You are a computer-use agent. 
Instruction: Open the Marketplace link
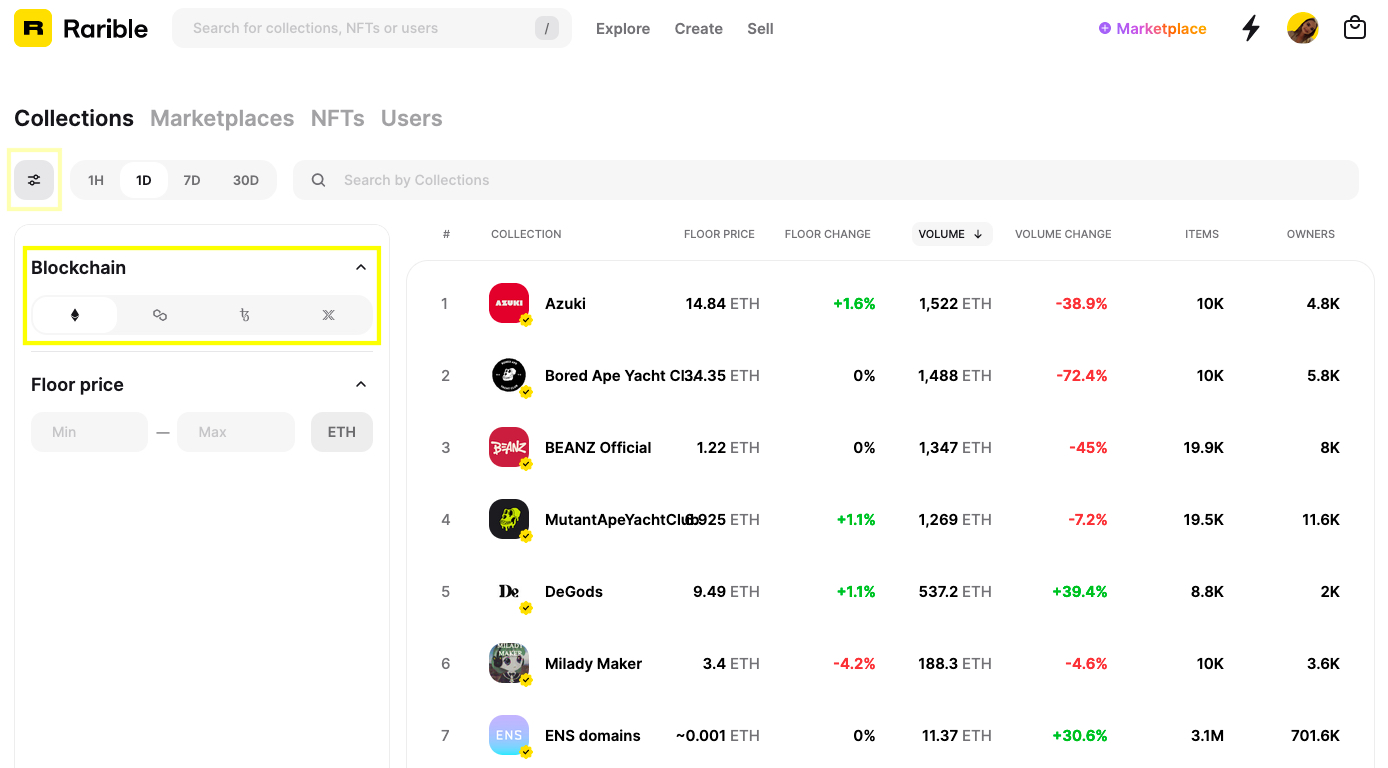[1152, 28]
